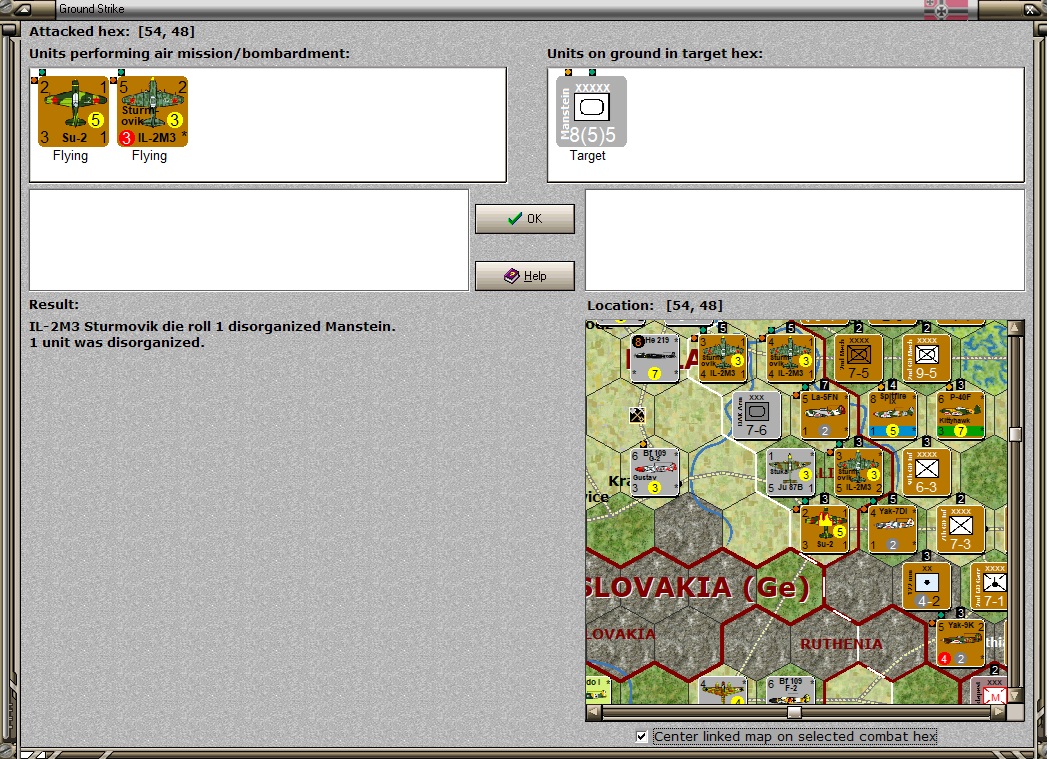
Task: Click the result text about disorganized Manstein
Action: [x=212, y=326]
